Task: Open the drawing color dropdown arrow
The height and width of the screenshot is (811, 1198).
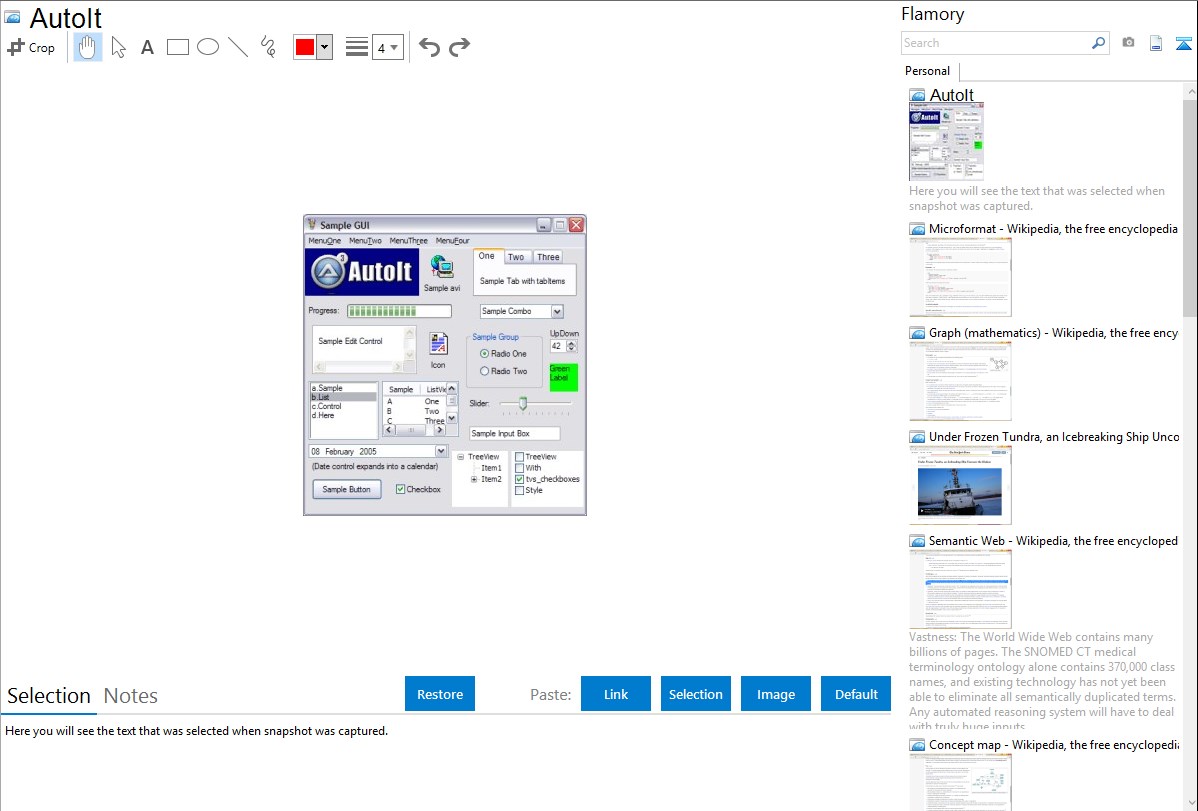Action: (324, 47)
